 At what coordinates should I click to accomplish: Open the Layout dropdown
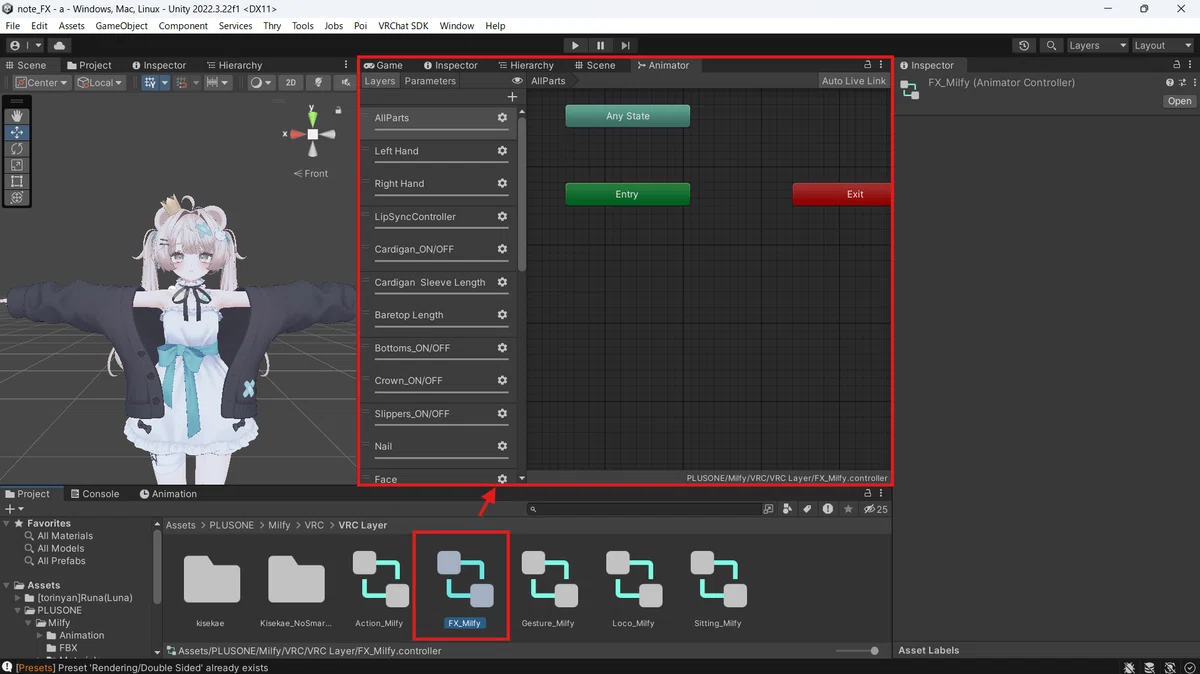1163,46
